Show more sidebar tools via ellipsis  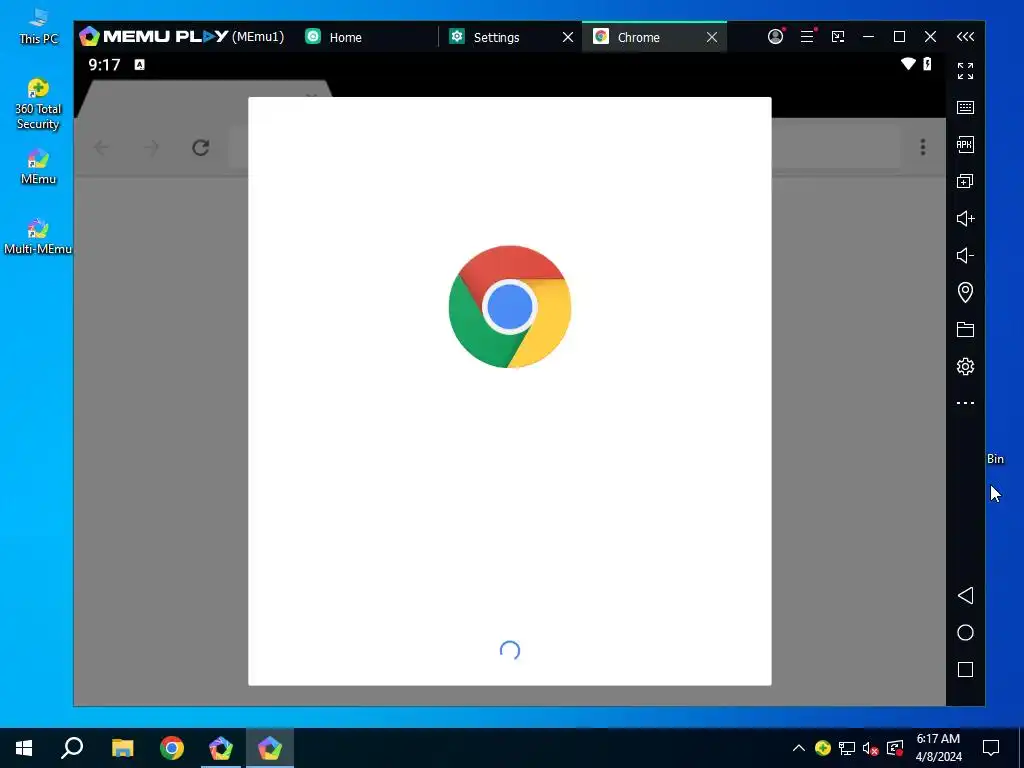[x=965, y=403]
